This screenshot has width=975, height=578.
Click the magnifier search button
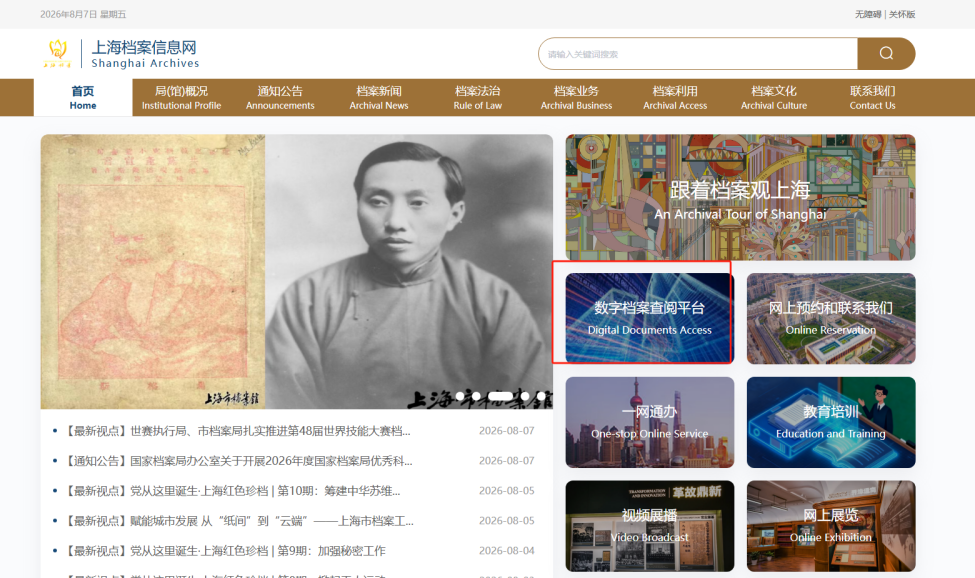point(886,53)
